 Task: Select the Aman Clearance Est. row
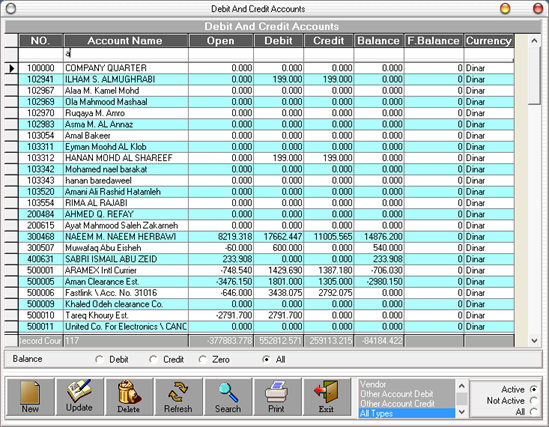pos(266,282)
